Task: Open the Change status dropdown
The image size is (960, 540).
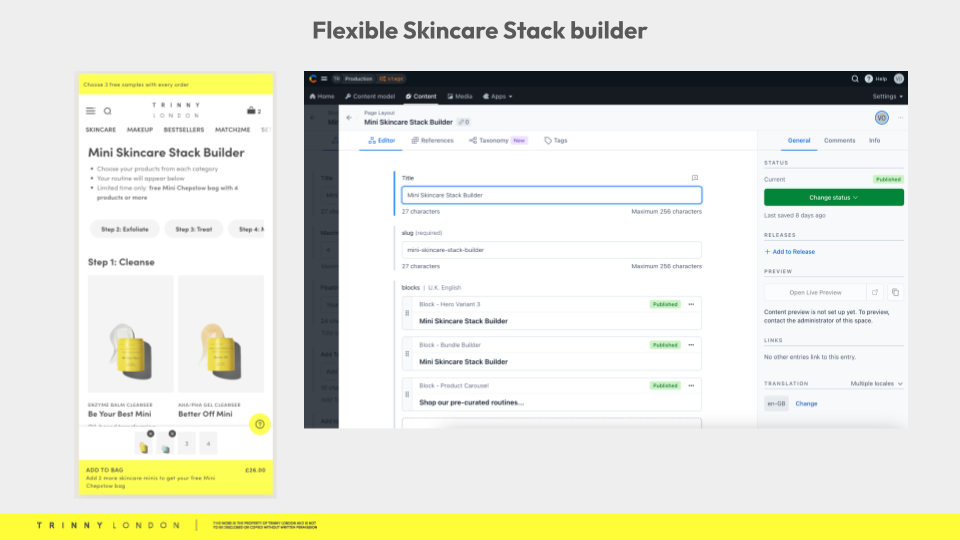Action: [834, 197]
